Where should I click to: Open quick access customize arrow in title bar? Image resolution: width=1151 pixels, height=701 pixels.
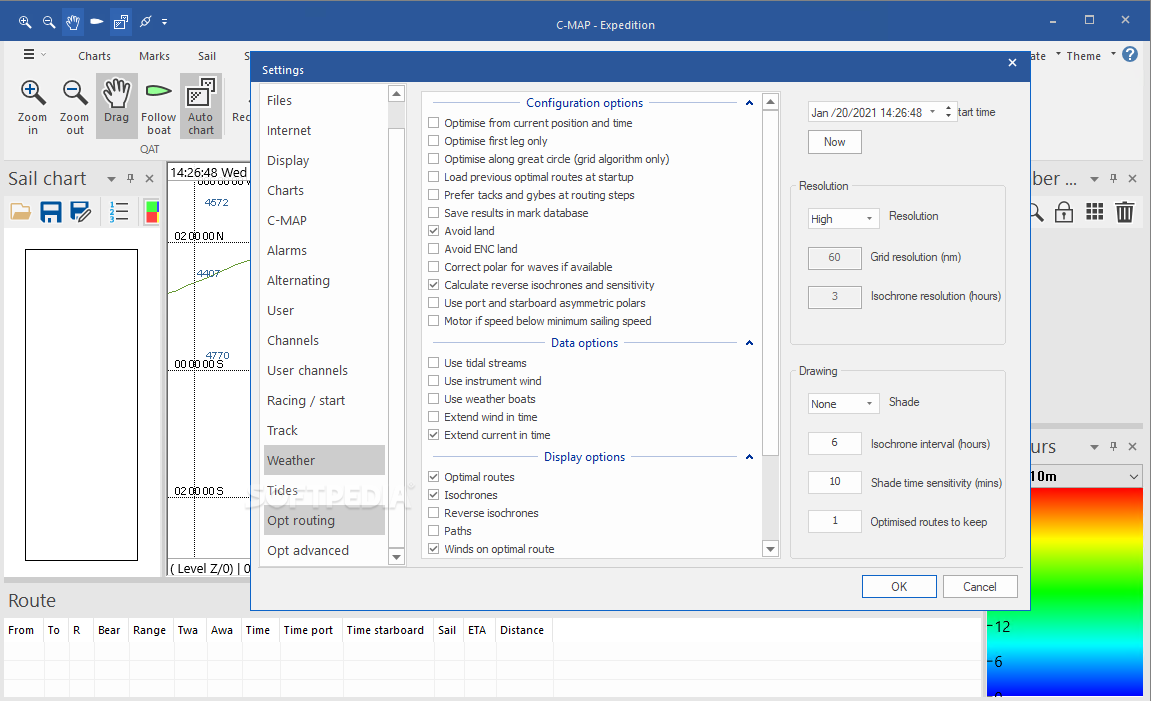[x=164, y=22]
